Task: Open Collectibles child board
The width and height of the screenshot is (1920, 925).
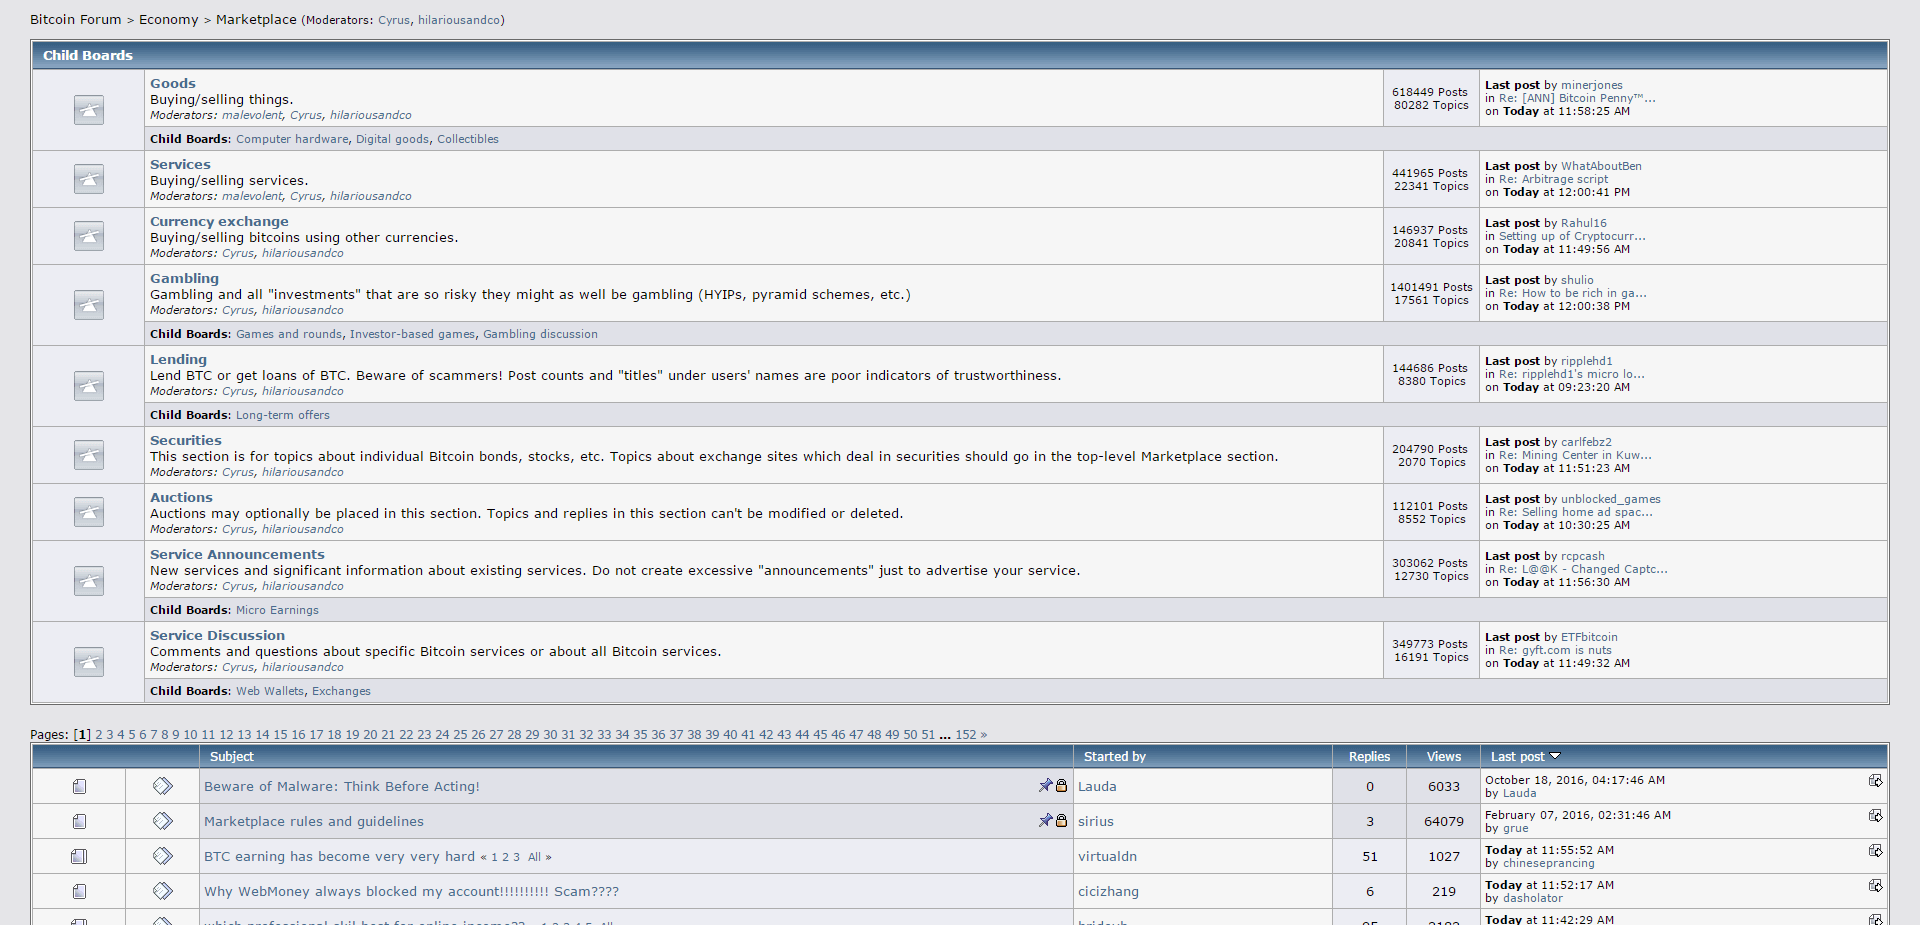Action: click(x=468, y=139)
